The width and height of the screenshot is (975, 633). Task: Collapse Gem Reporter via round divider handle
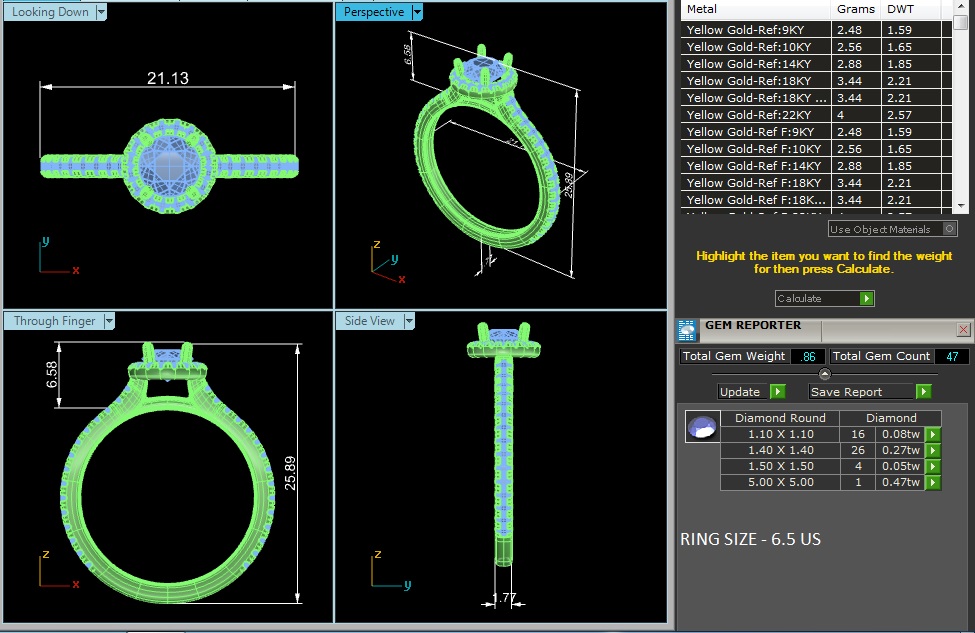(x=824, y=374)
